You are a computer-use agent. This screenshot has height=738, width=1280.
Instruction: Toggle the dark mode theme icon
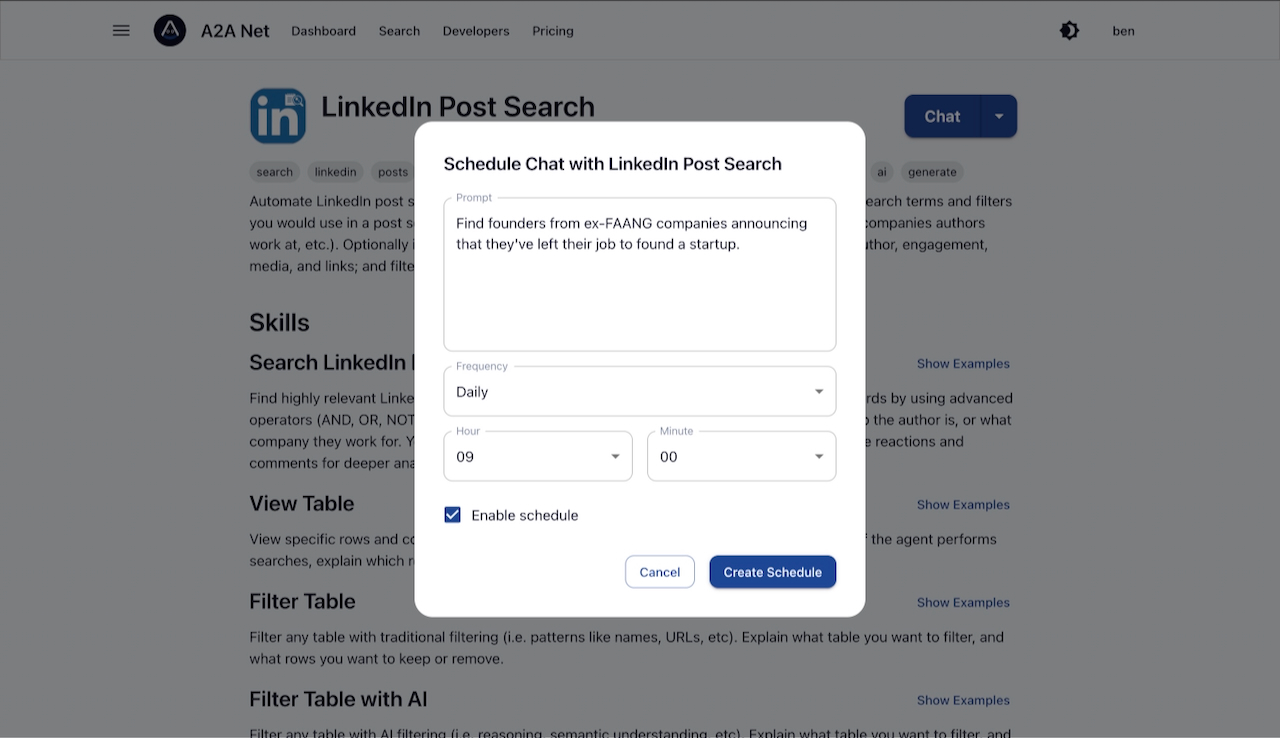[x=1069, y=30]
